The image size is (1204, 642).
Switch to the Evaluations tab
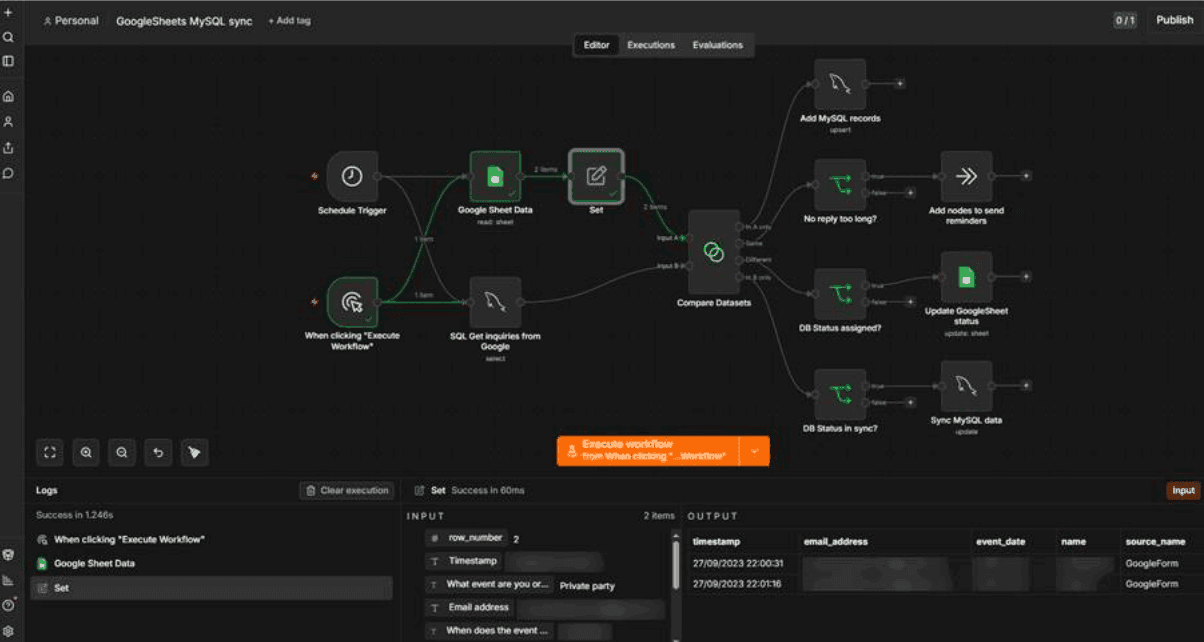(x=718, y=45)
